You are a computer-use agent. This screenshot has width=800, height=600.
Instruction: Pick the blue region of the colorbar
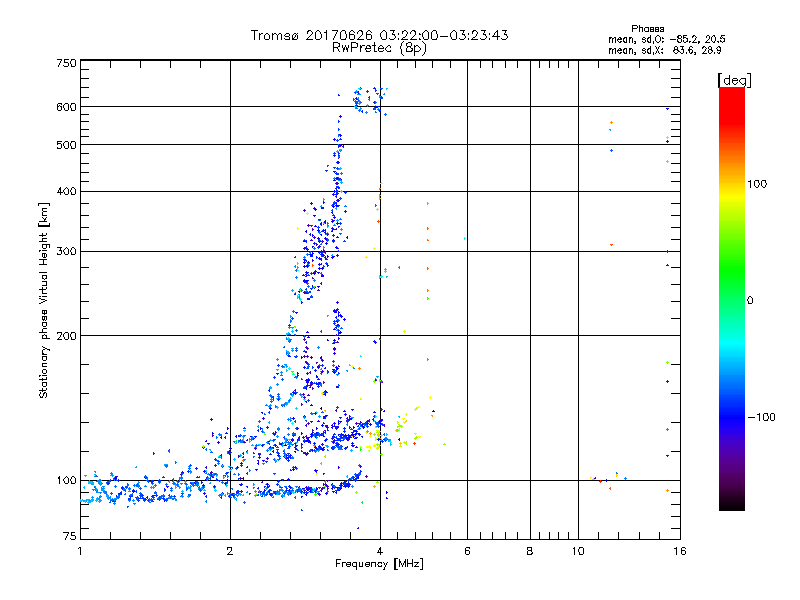click(x=731, y=400)
